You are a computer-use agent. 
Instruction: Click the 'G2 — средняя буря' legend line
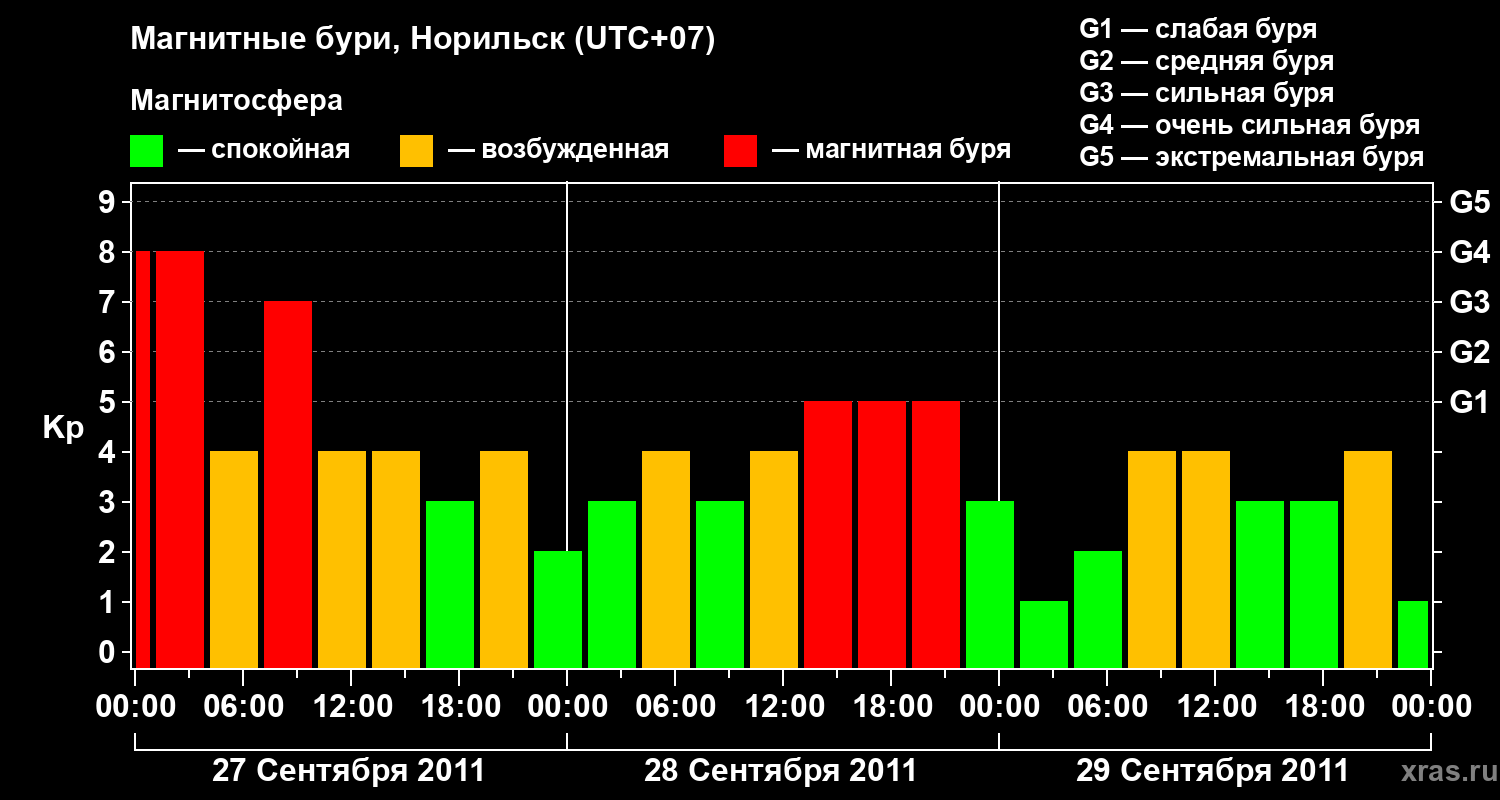click(1206, 61)
